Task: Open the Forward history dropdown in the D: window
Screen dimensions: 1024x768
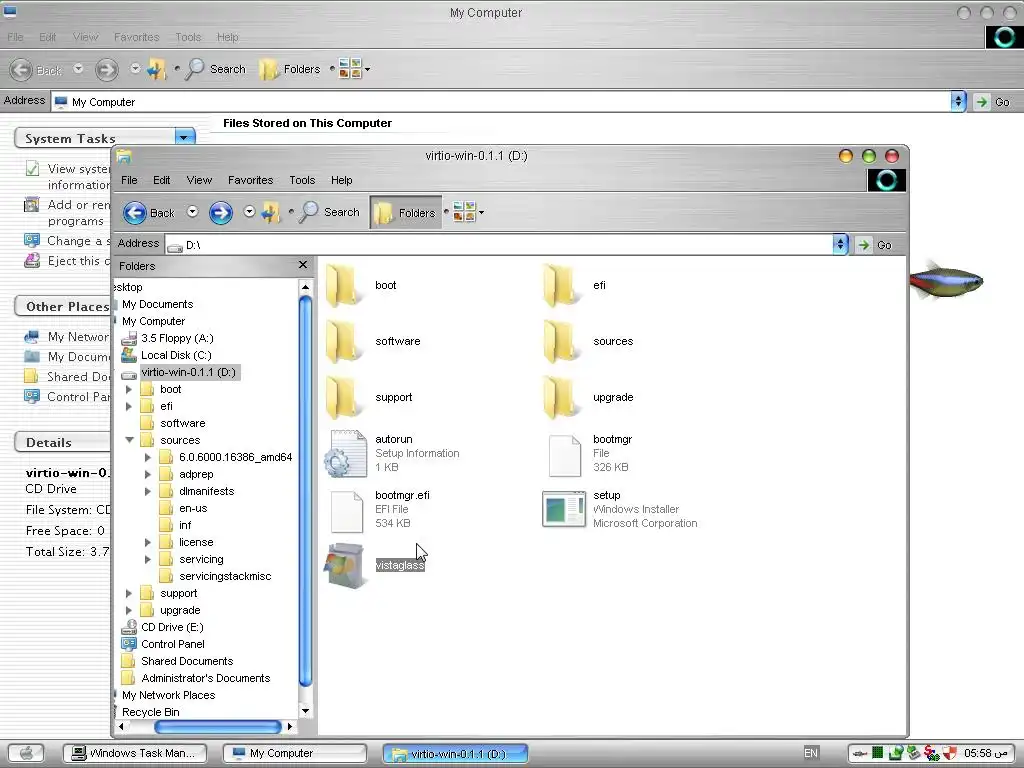Action: pyautogui.click(x=249, y=212)
